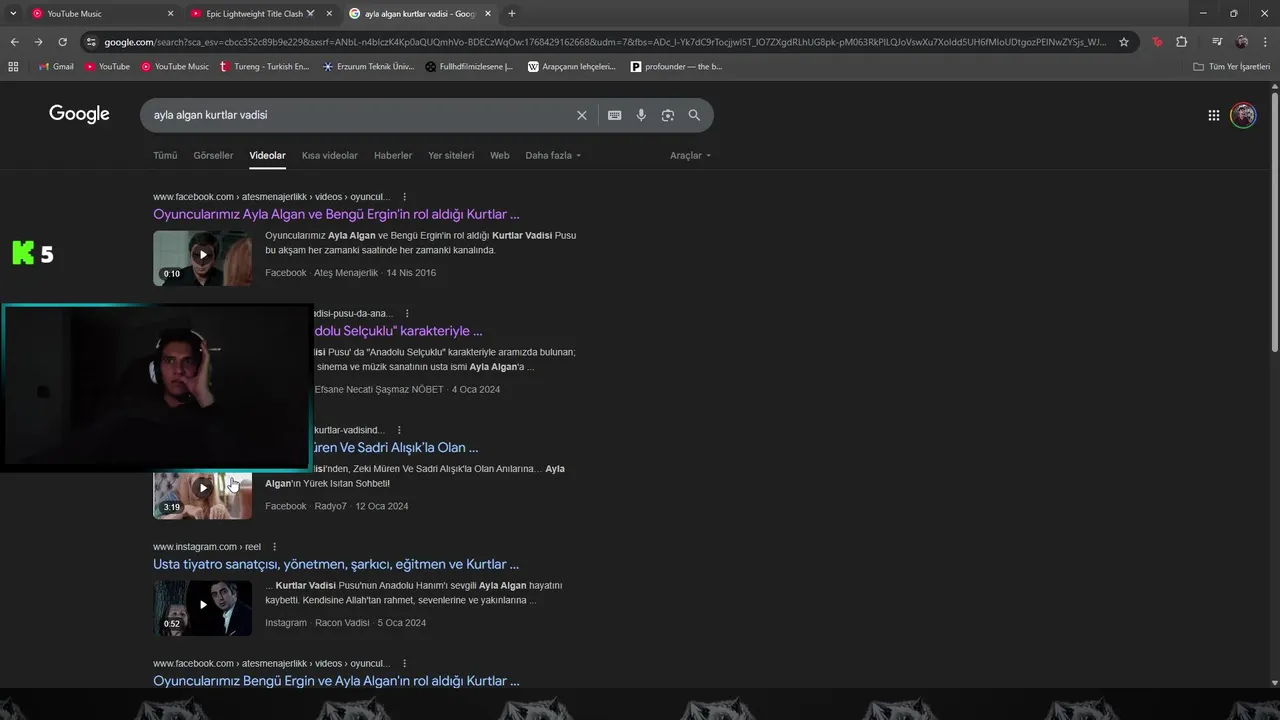
Task: Open the Tureng - Turkish En... bookmark
Action: [264, 67]
